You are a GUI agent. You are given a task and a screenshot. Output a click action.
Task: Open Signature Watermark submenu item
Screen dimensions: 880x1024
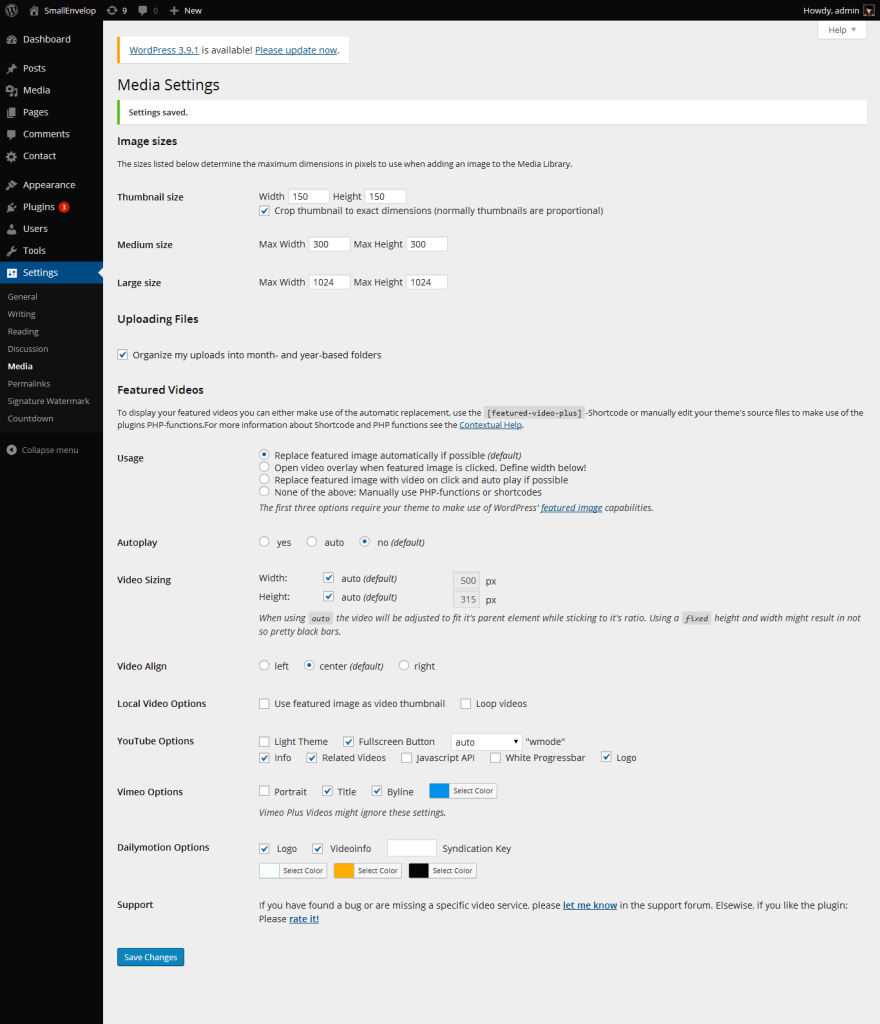tap(48, 401)
